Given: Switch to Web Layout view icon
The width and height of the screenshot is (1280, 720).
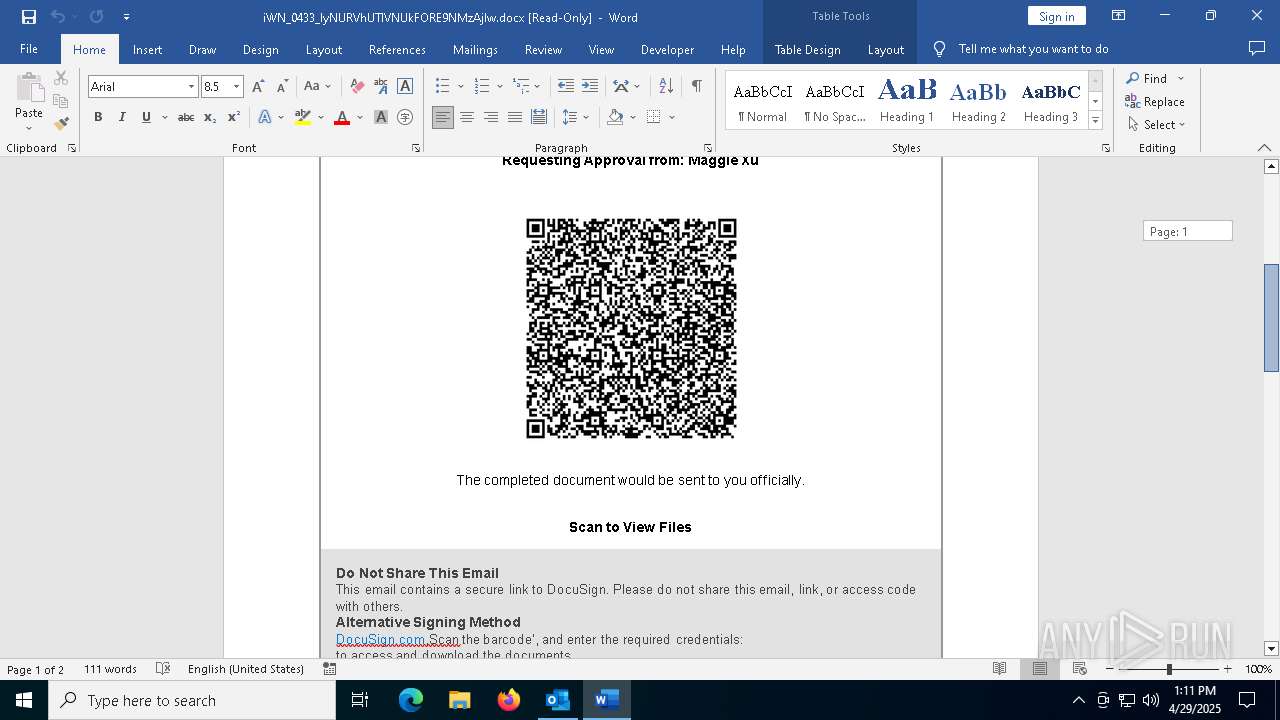Looking at the screenshot, I should [1080, 669].
